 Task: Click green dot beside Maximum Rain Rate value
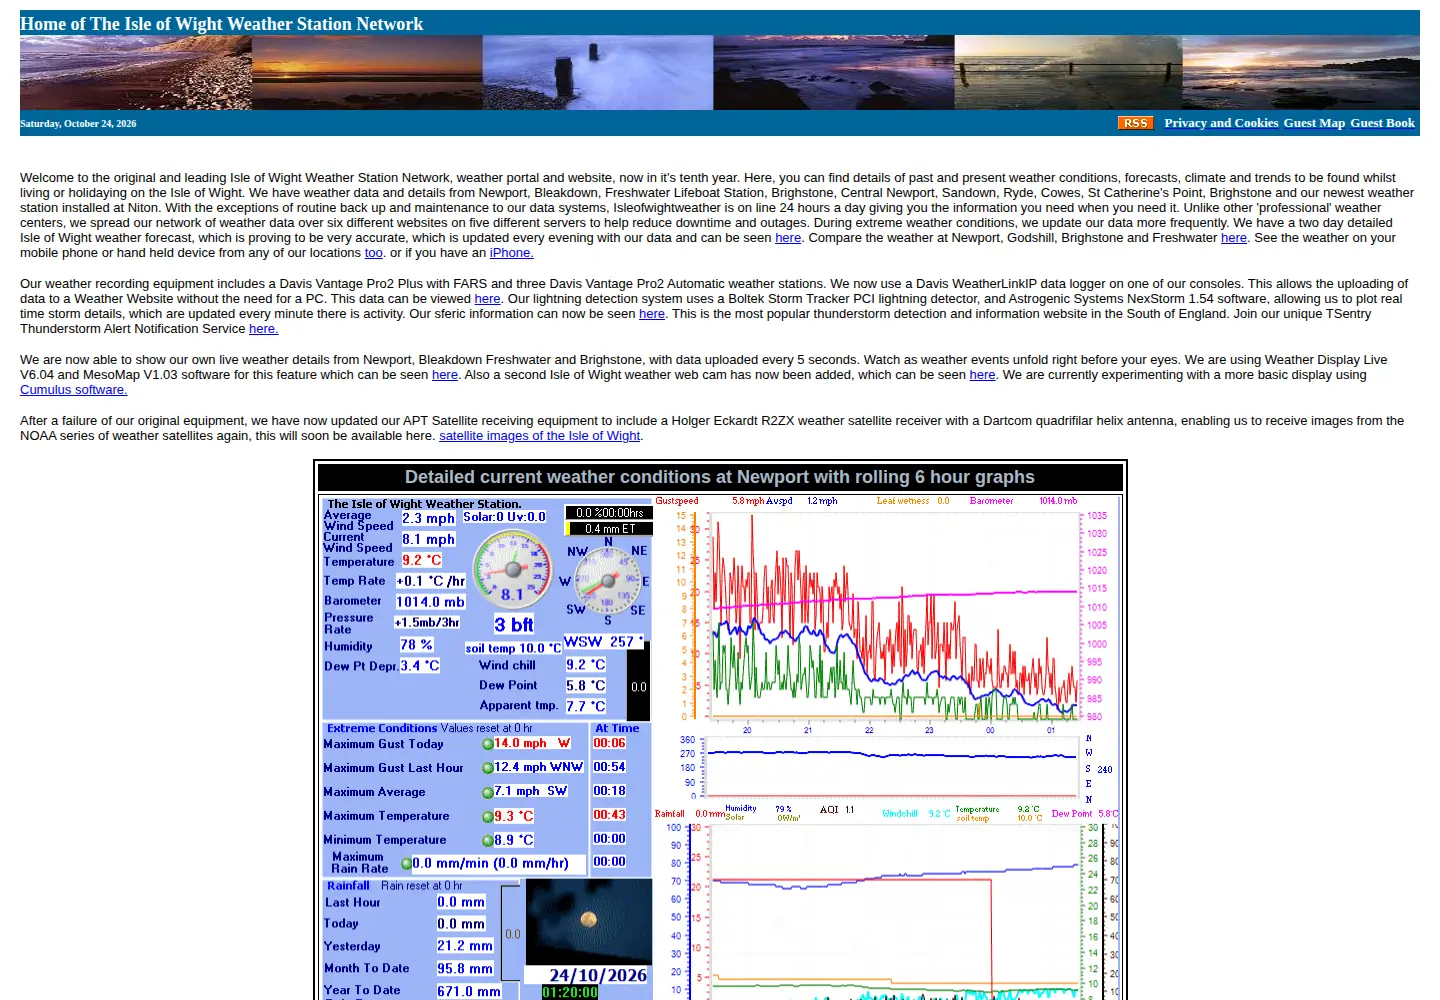407,864
